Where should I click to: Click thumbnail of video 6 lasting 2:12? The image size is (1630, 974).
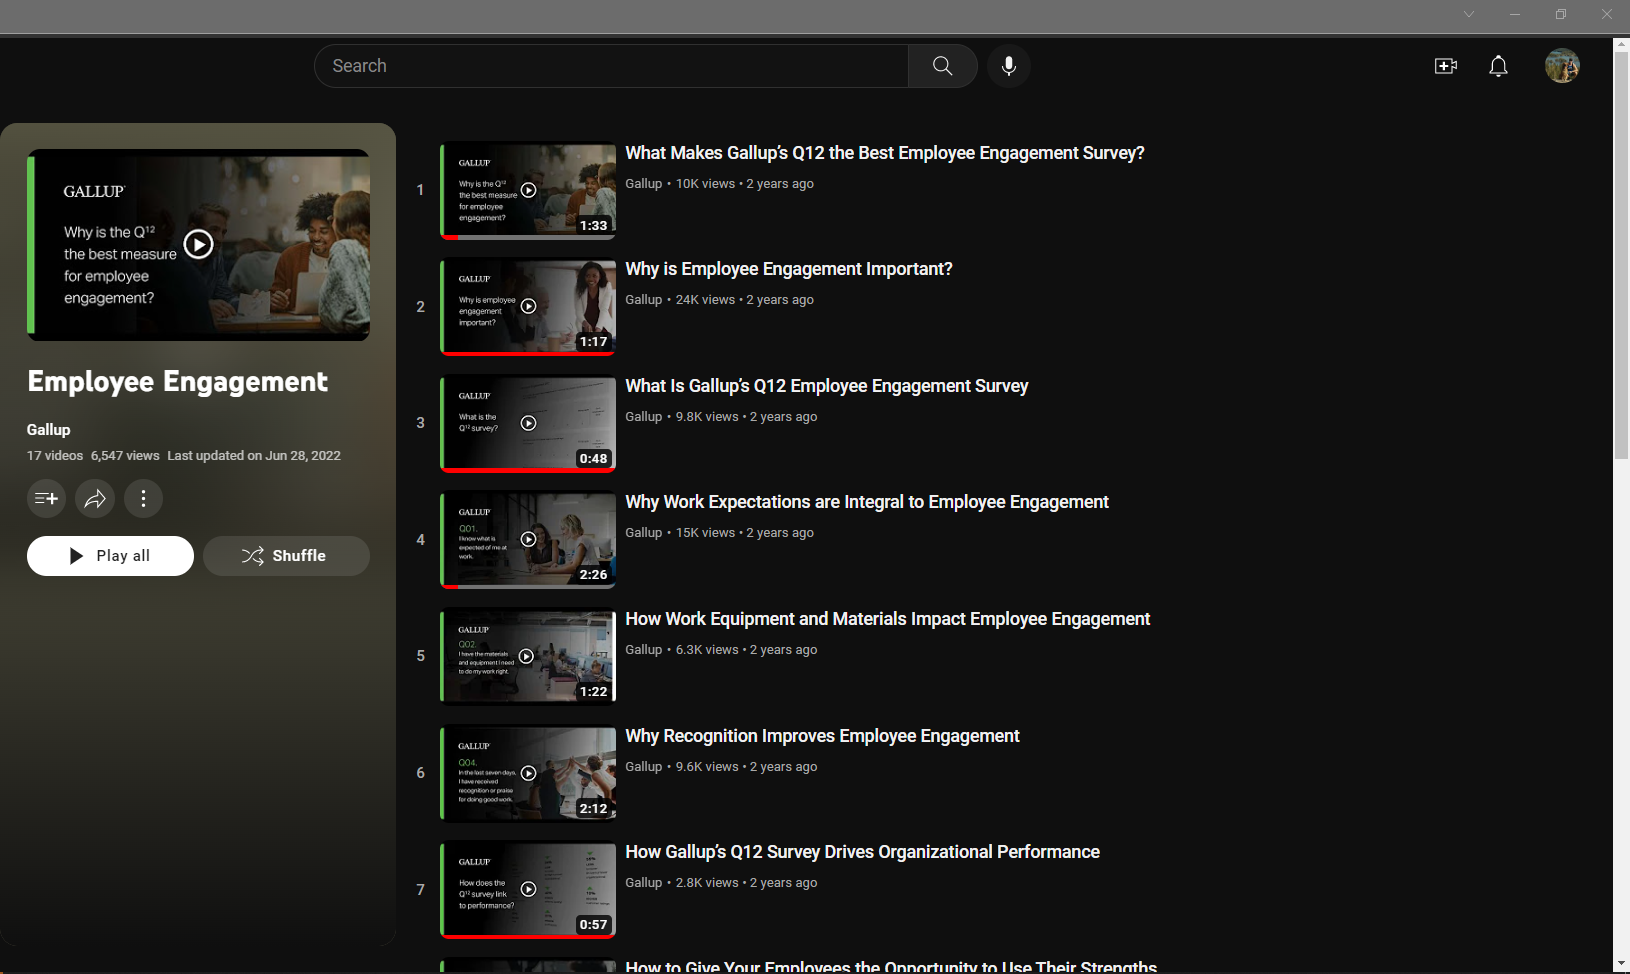(x=528, y=773)
